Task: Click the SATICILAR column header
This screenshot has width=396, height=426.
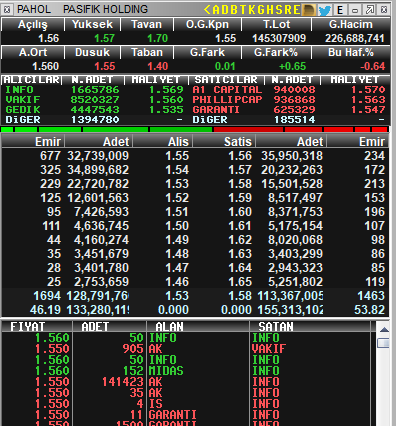Action: [x=226, y=80]
